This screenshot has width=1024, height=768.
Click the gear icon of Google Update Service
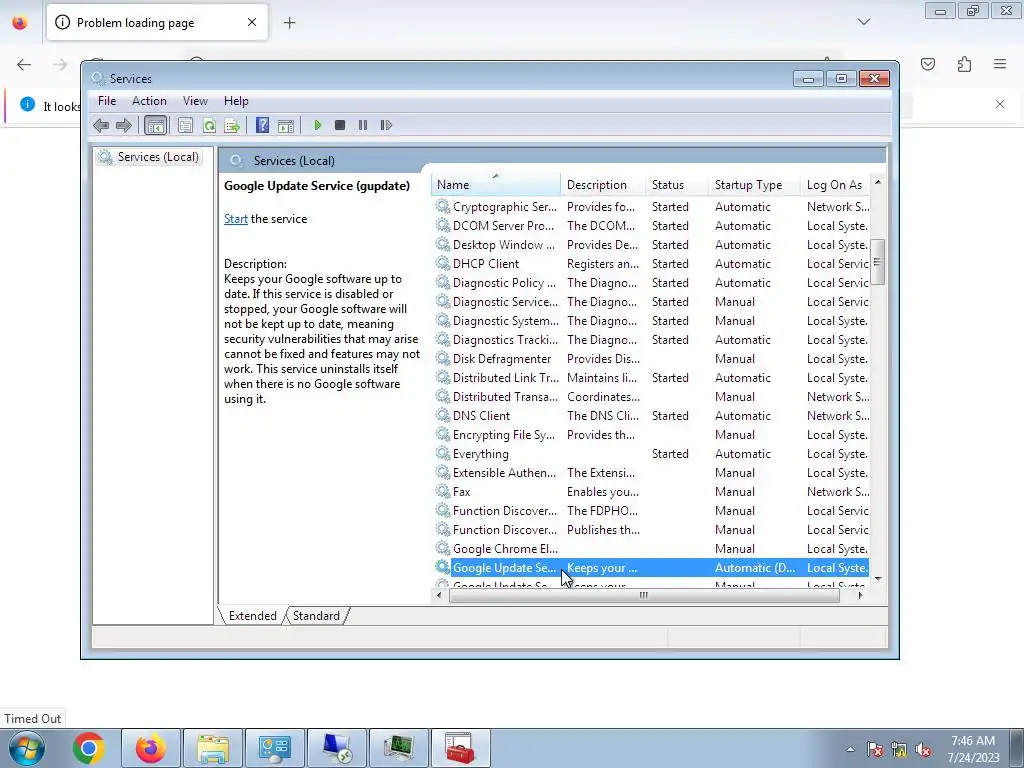[x=443, y=567]
